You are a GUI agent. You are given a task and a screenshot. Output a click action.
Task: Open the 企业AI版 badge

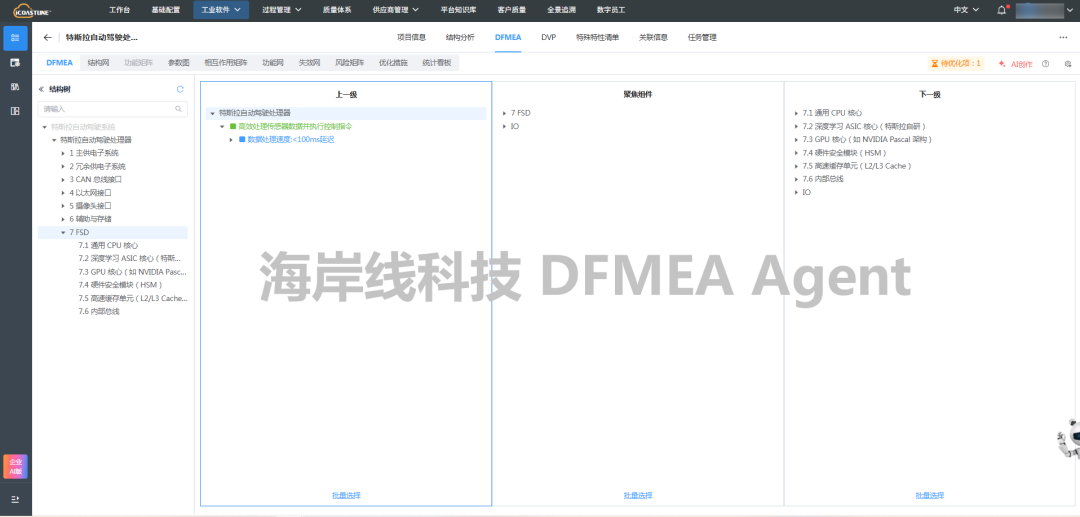point(15,466)
